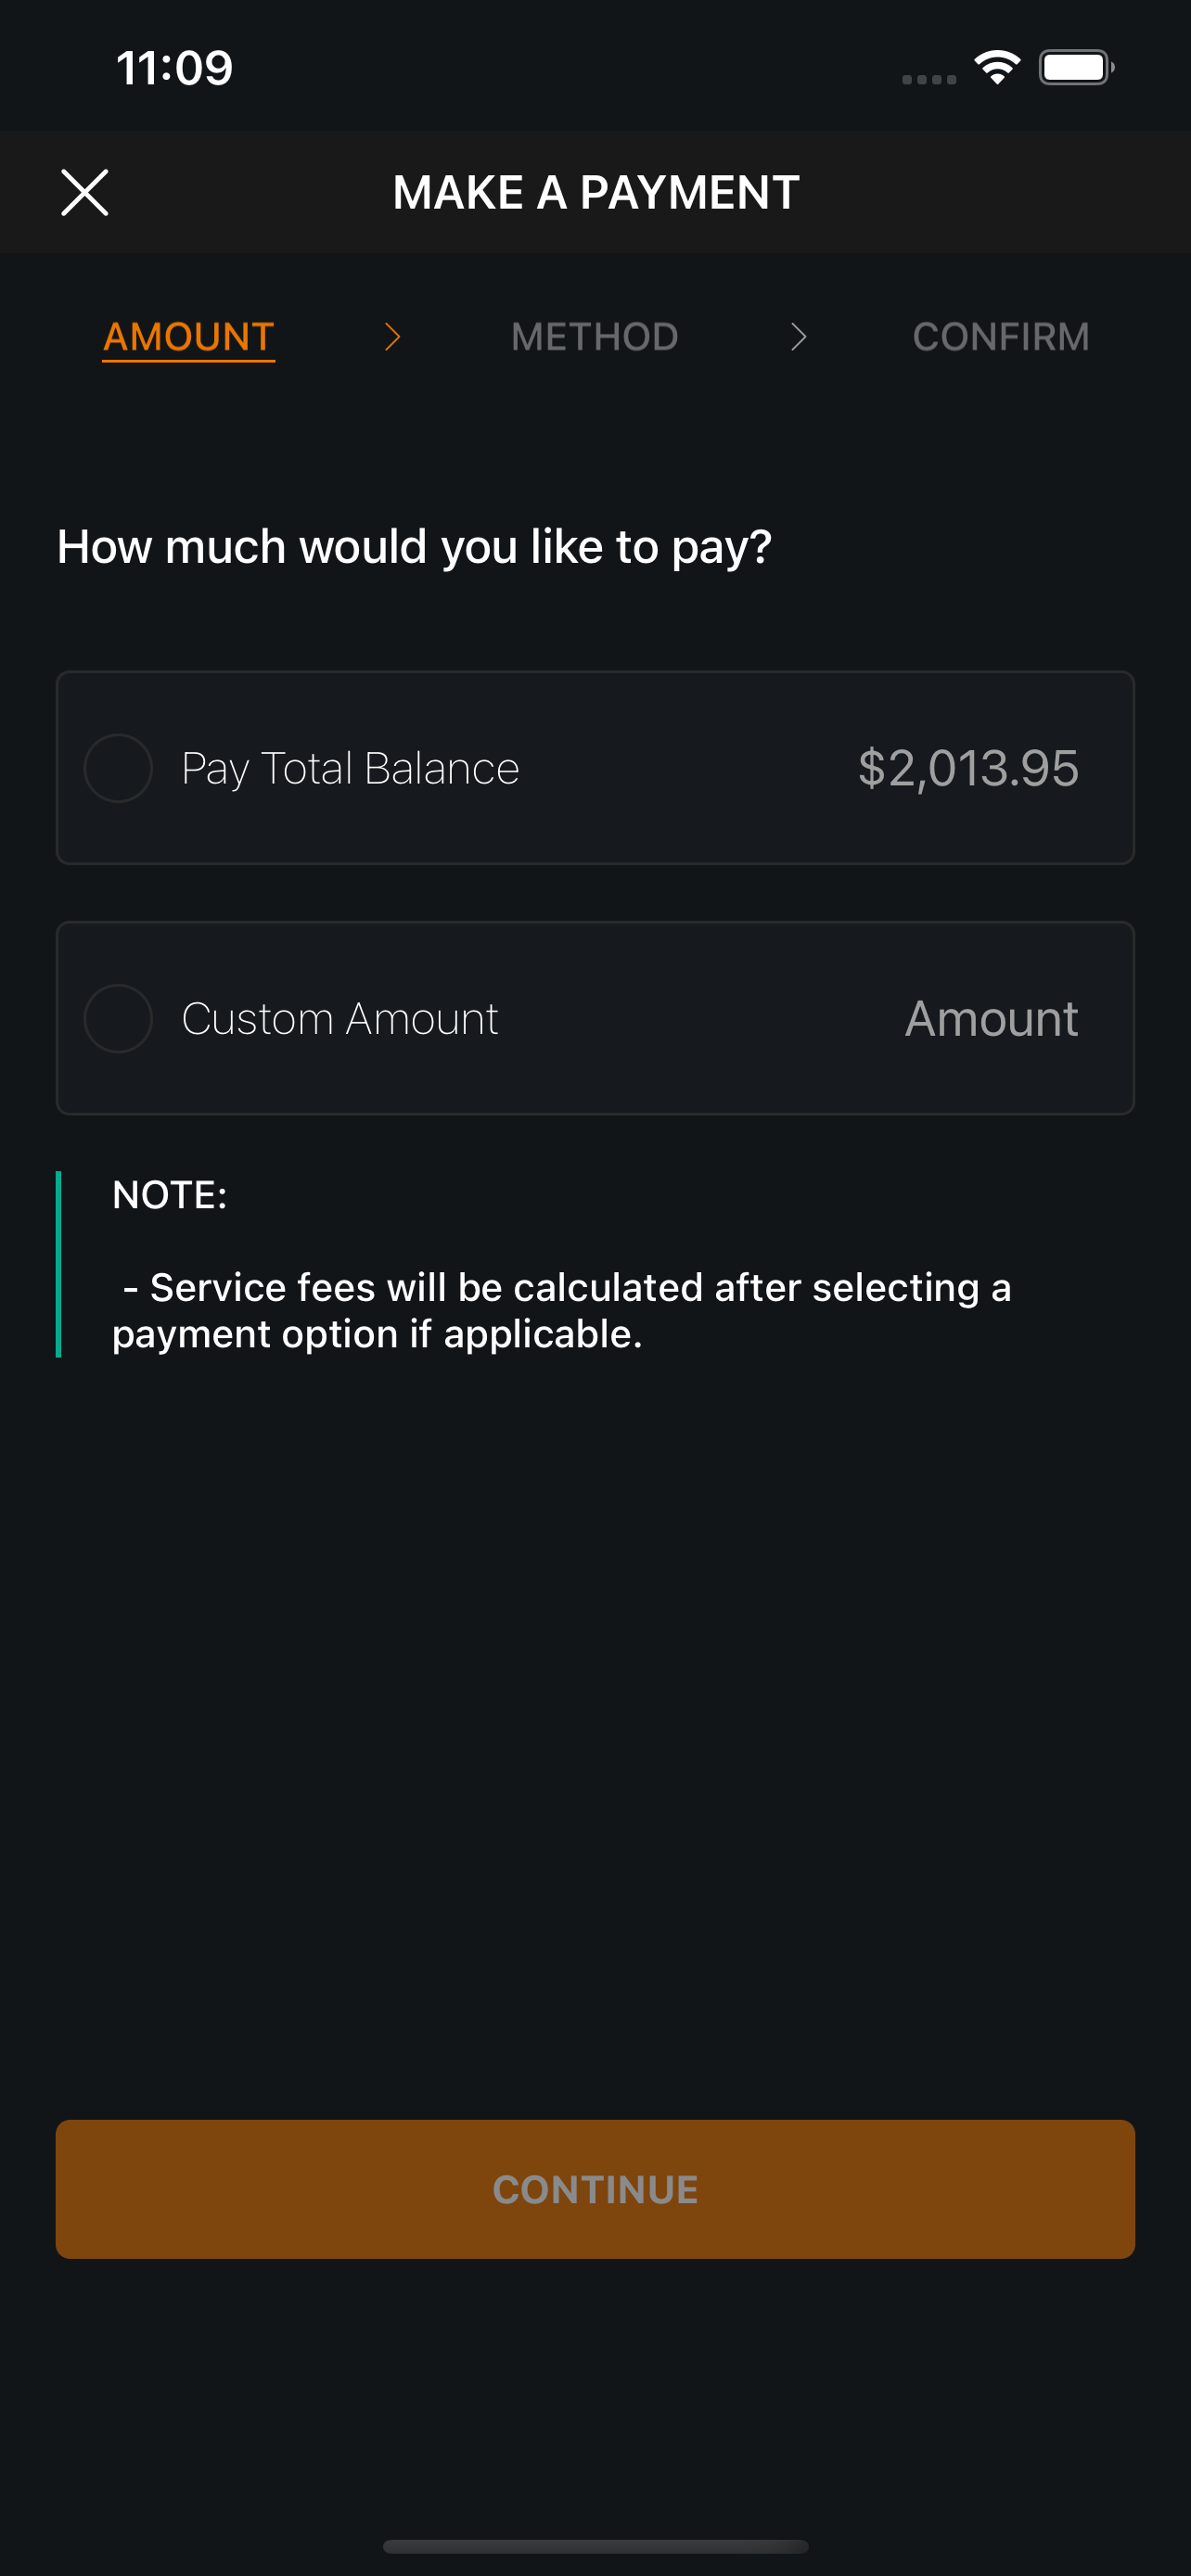
Task: Select the Custom Amount radio button
Action: click(x=118, y=1018)
